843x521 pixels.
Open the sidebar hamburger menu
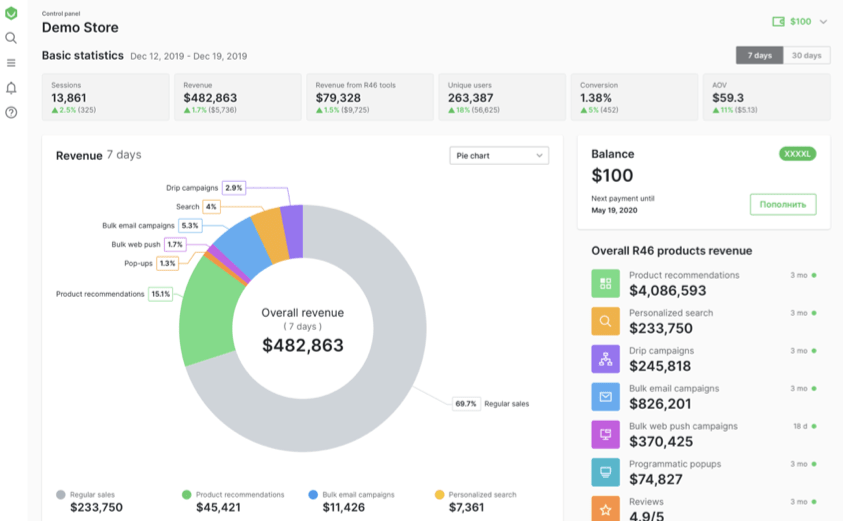pyautogui.click(x=11, y=63)
